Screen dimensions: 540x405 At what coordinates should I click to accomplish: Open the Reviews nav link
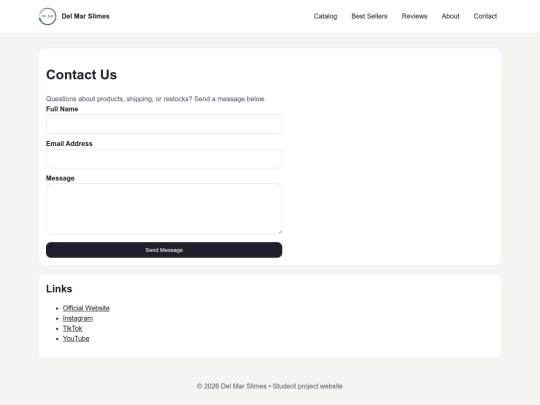414,16
